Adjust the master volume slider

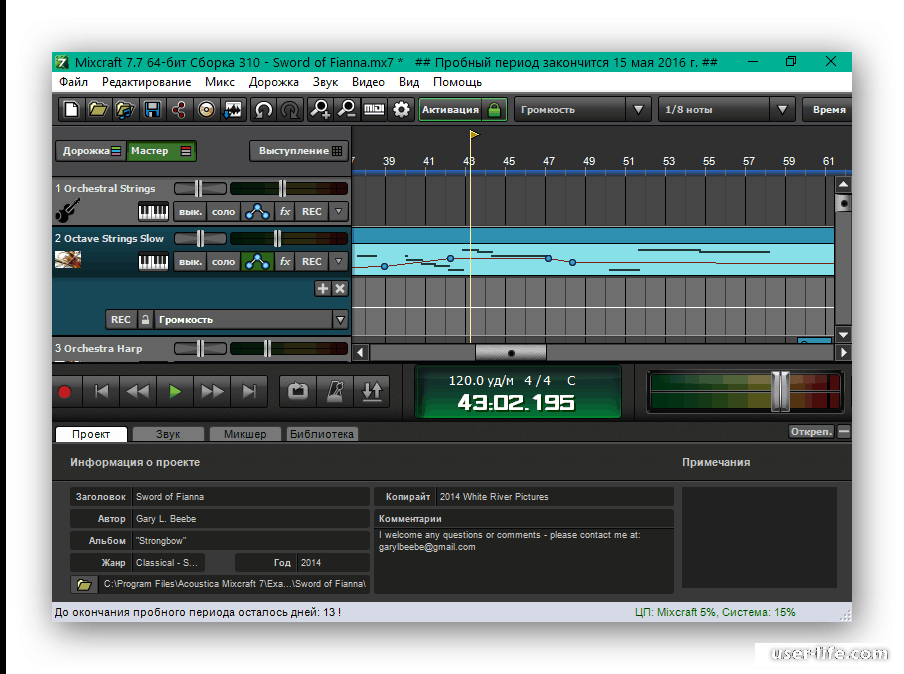coord(780,392)
